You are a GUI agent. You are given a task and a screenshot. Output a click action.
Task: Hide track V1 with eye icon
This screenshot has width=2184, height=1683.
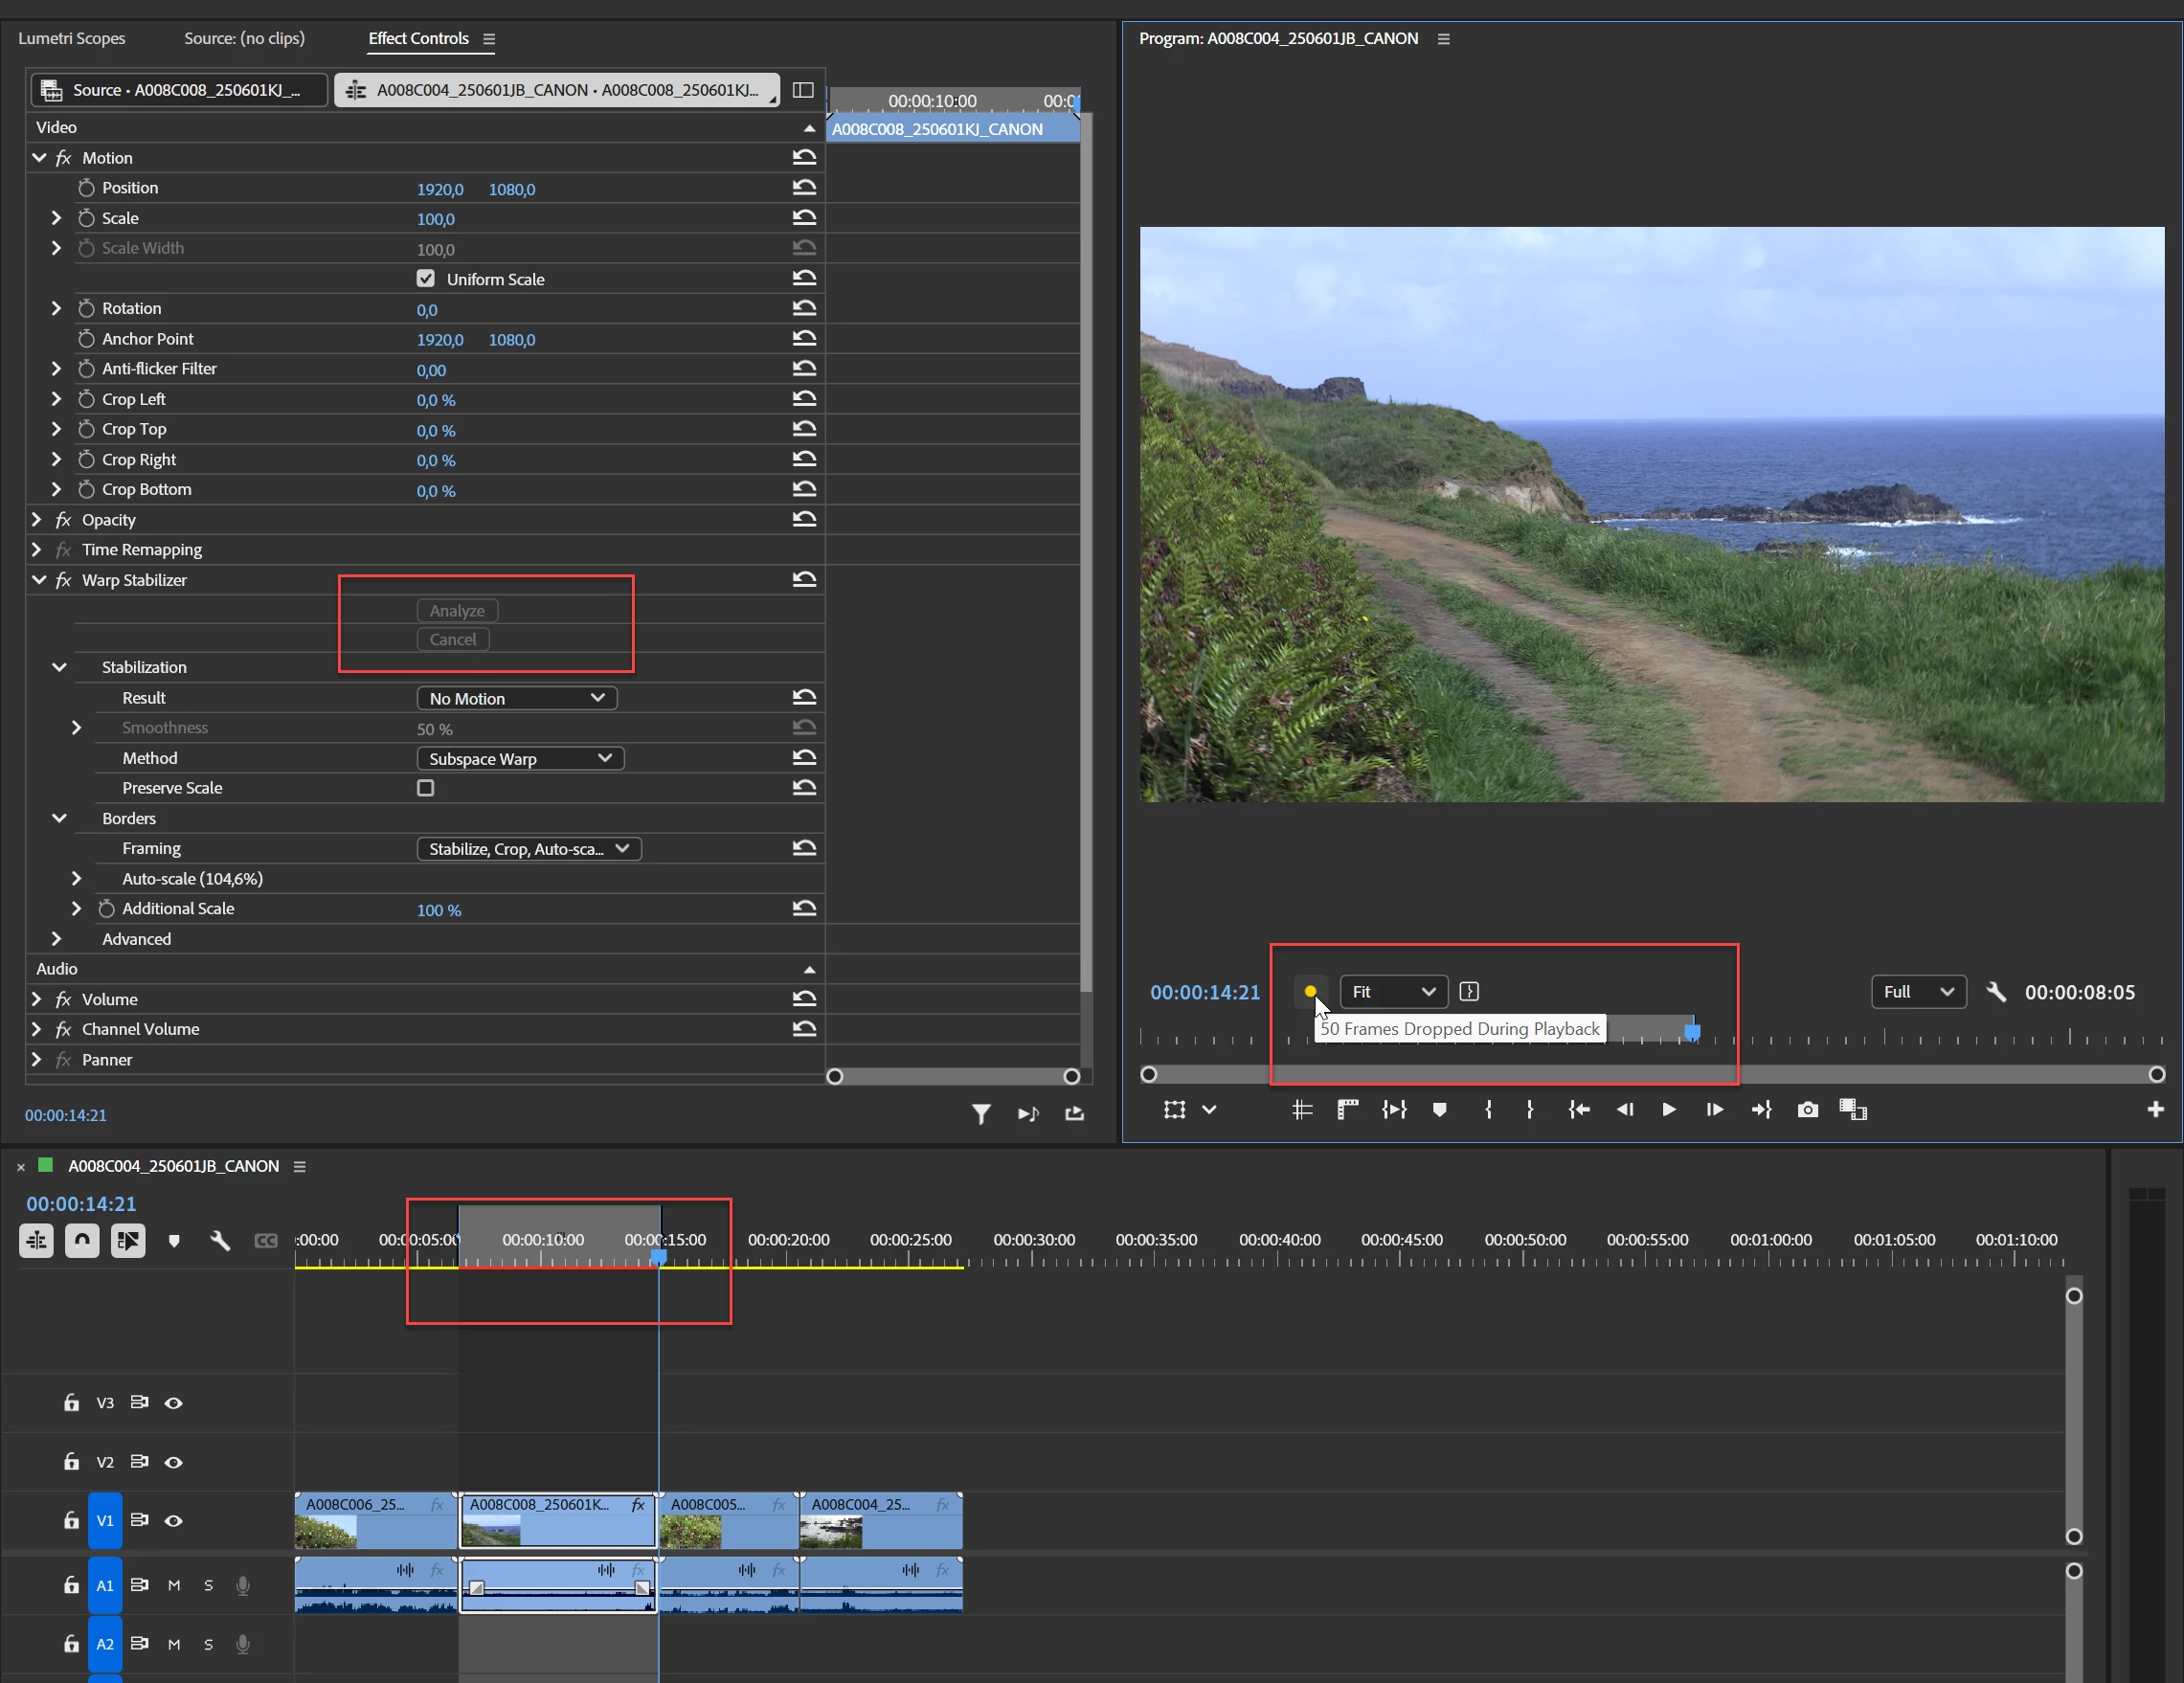point(173,1521)
